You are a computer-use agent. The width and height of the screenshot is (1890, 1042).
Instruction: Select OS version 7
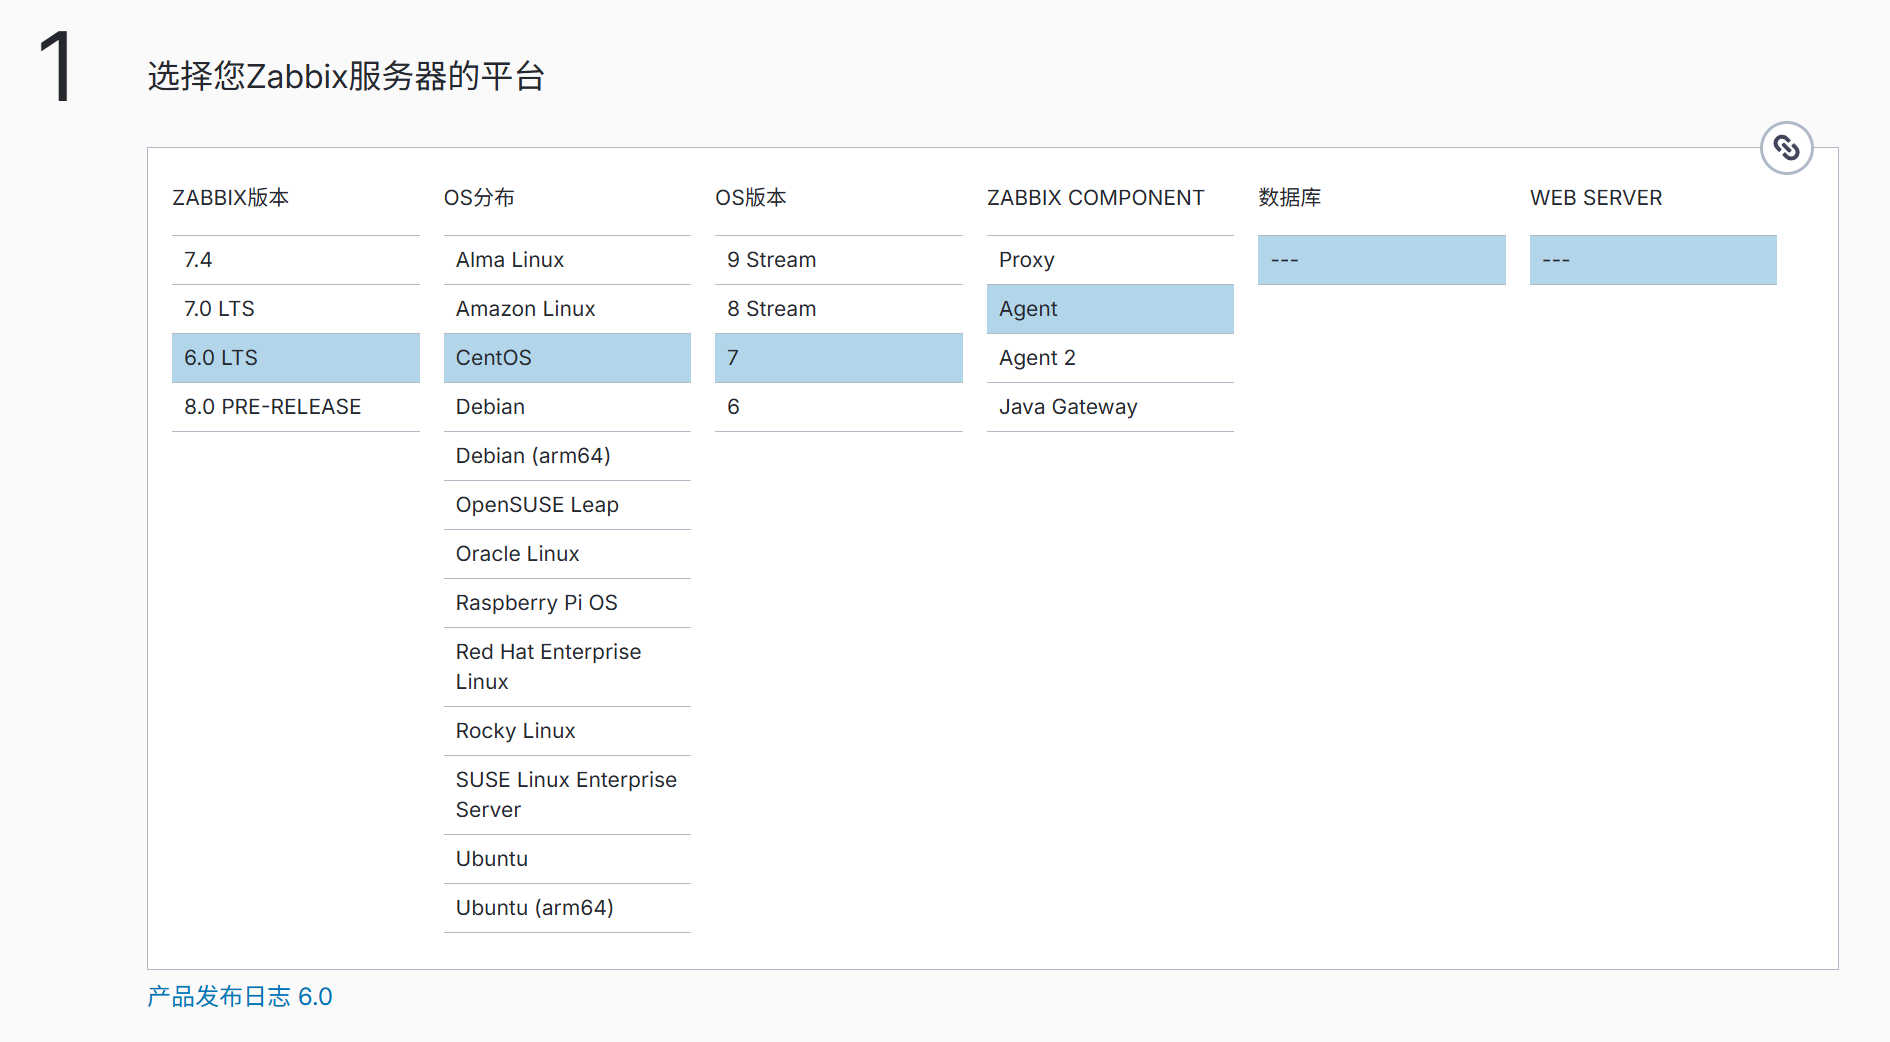pyautogui.click(x=838, y=358)
